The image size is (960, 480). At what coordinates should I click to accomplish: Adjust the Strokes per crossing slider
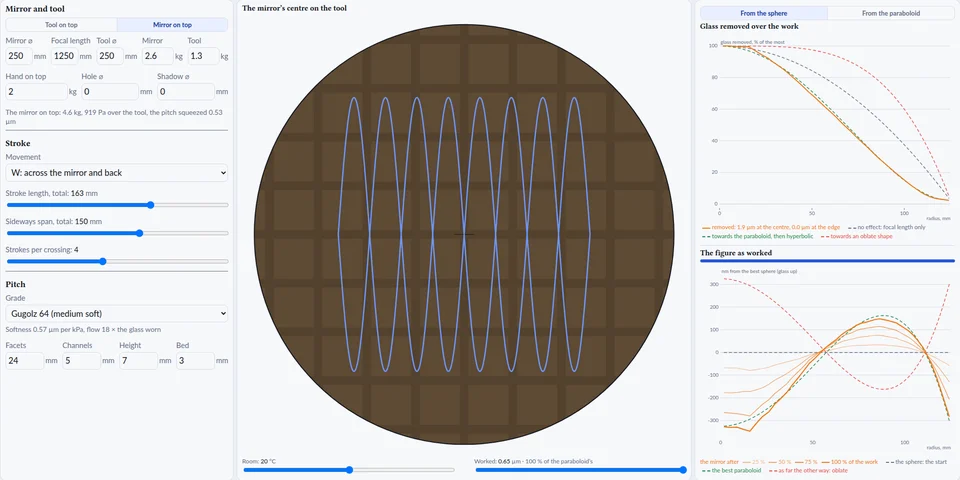[x=117, y=261]
